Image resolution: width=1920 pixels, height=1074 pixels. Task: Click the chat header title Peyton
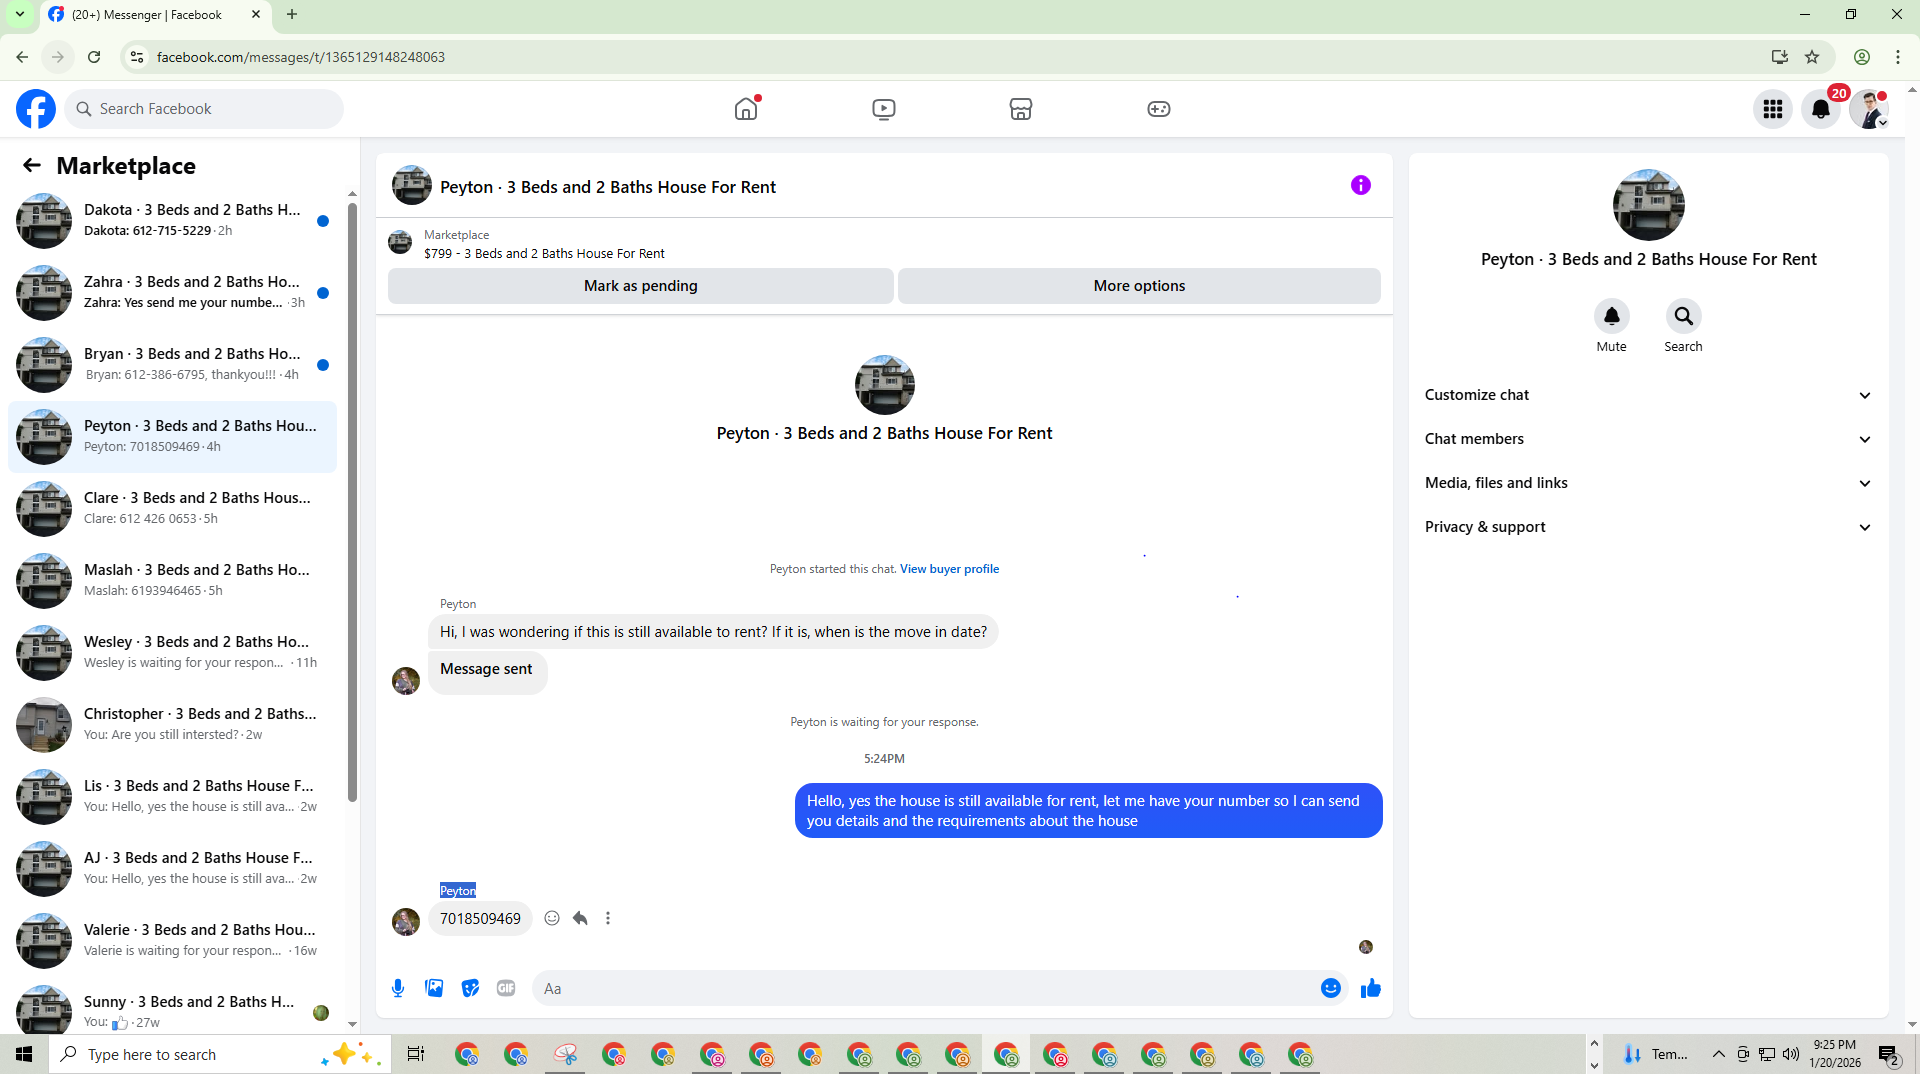pos(608,187)
